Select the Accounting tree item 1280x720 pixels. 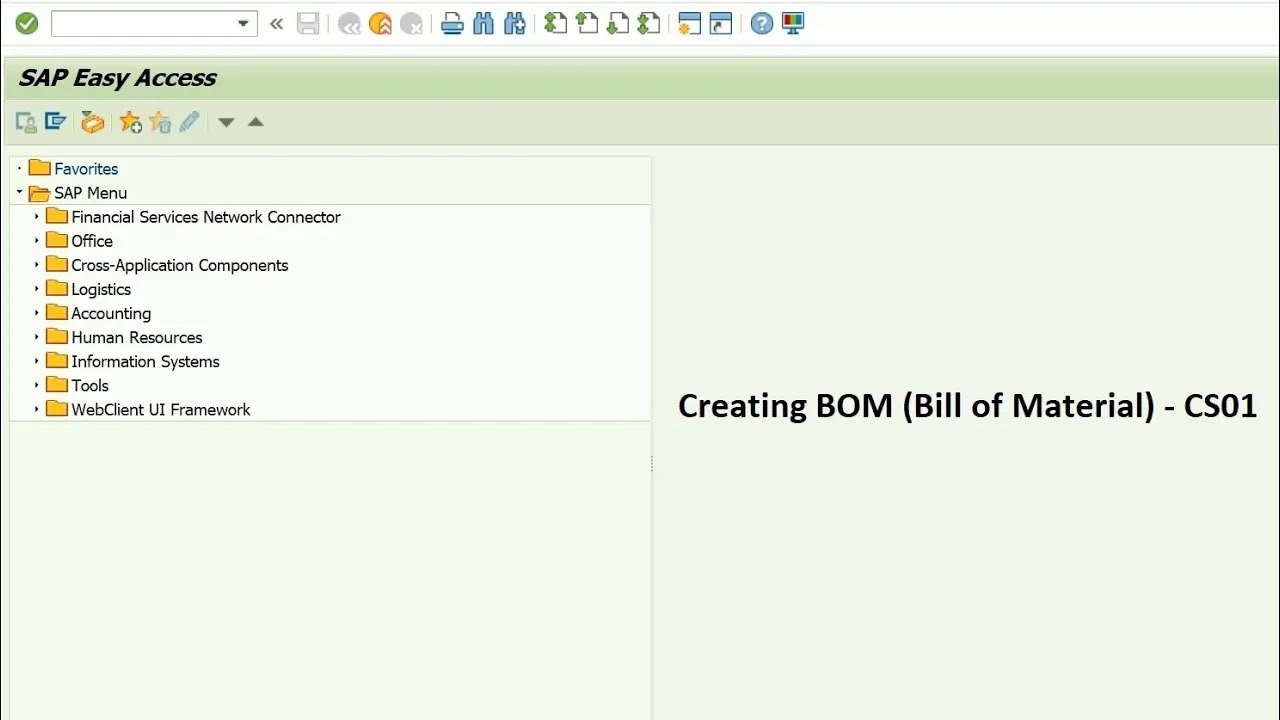point(111,313)
